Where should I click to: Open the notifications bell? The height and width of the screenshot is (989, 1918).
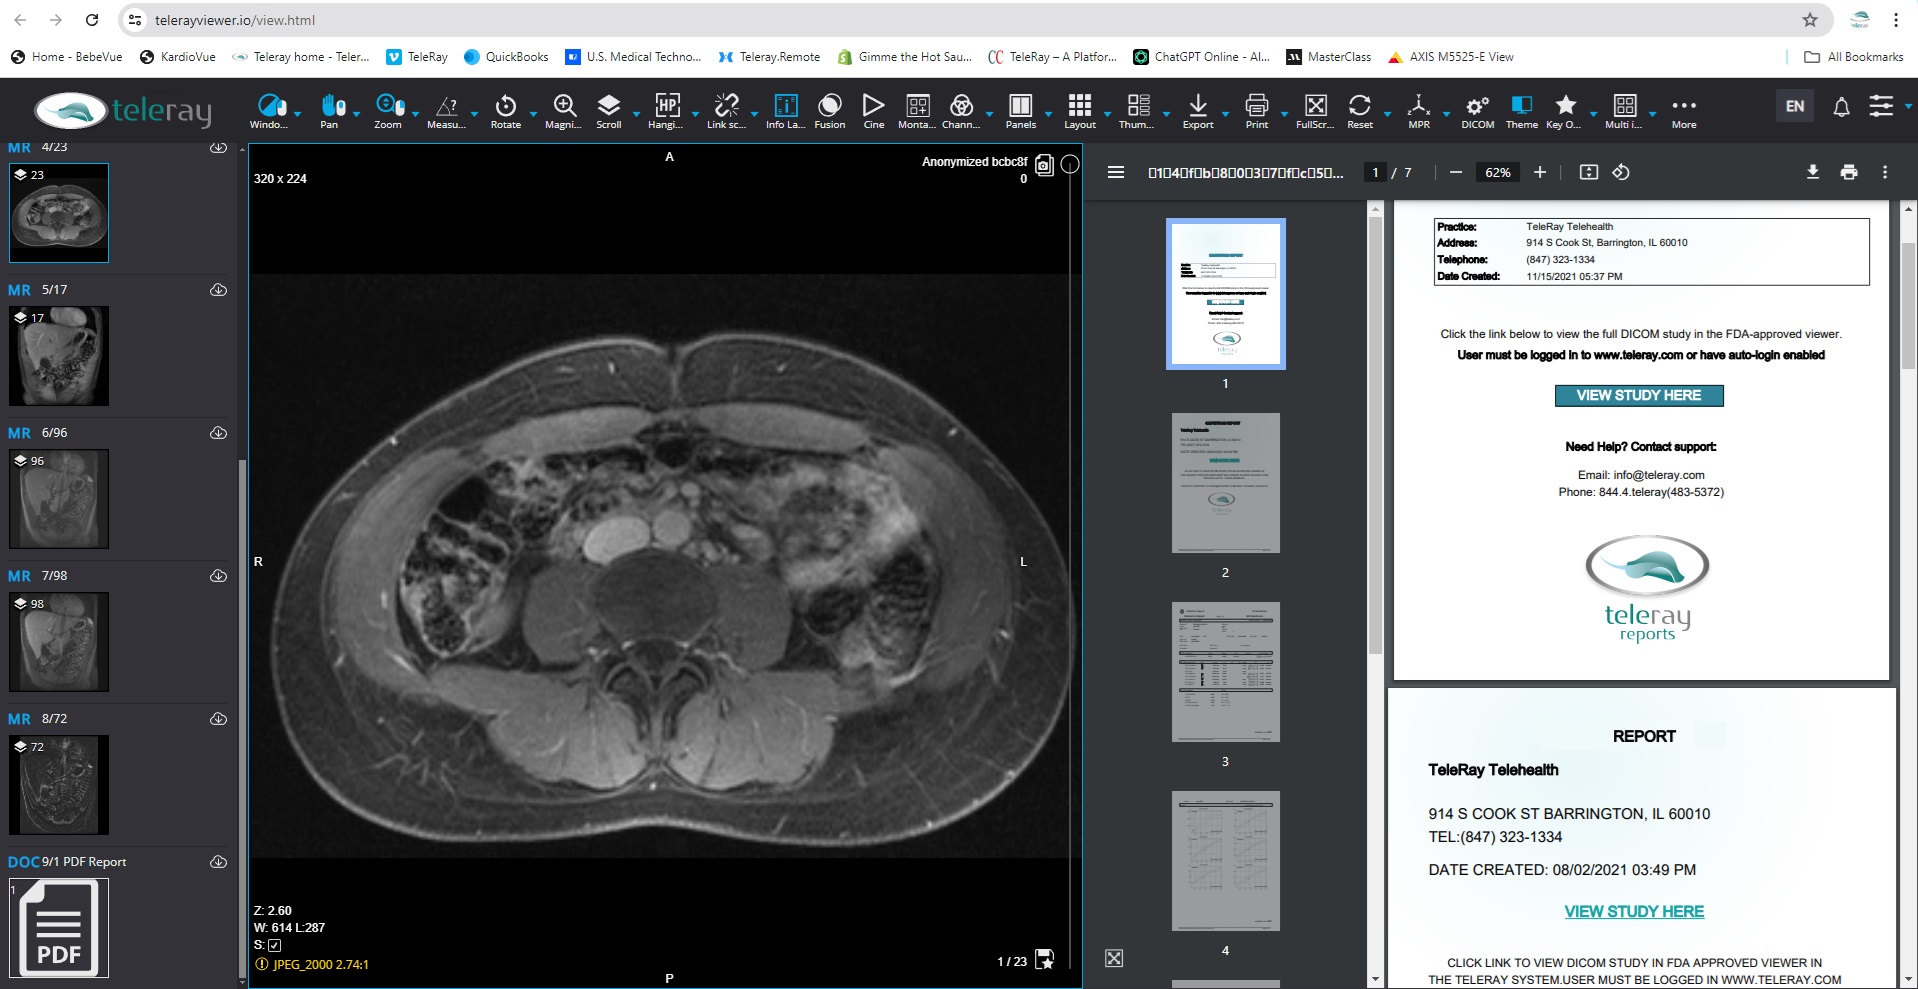[1841, 106]
